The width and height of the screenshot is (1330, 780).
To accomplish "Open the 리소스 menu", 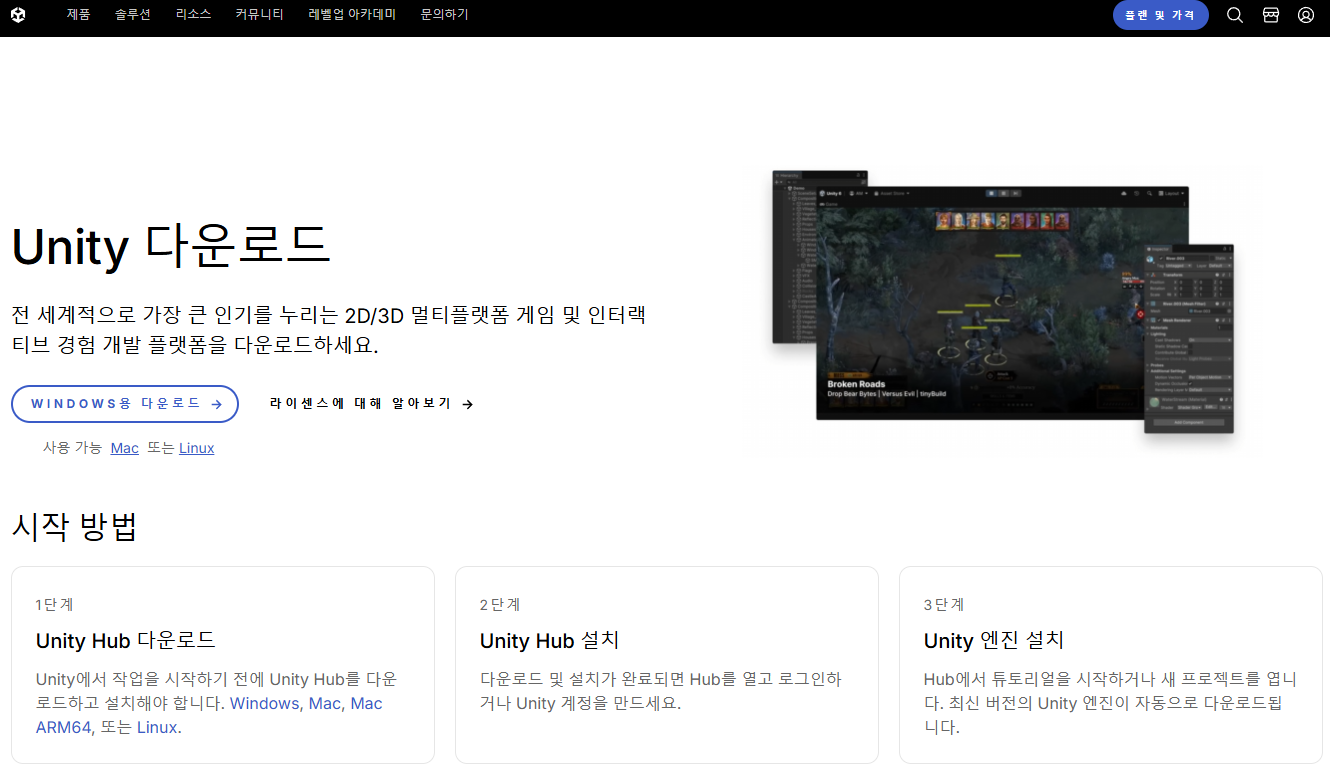I will tap(193, 15).
